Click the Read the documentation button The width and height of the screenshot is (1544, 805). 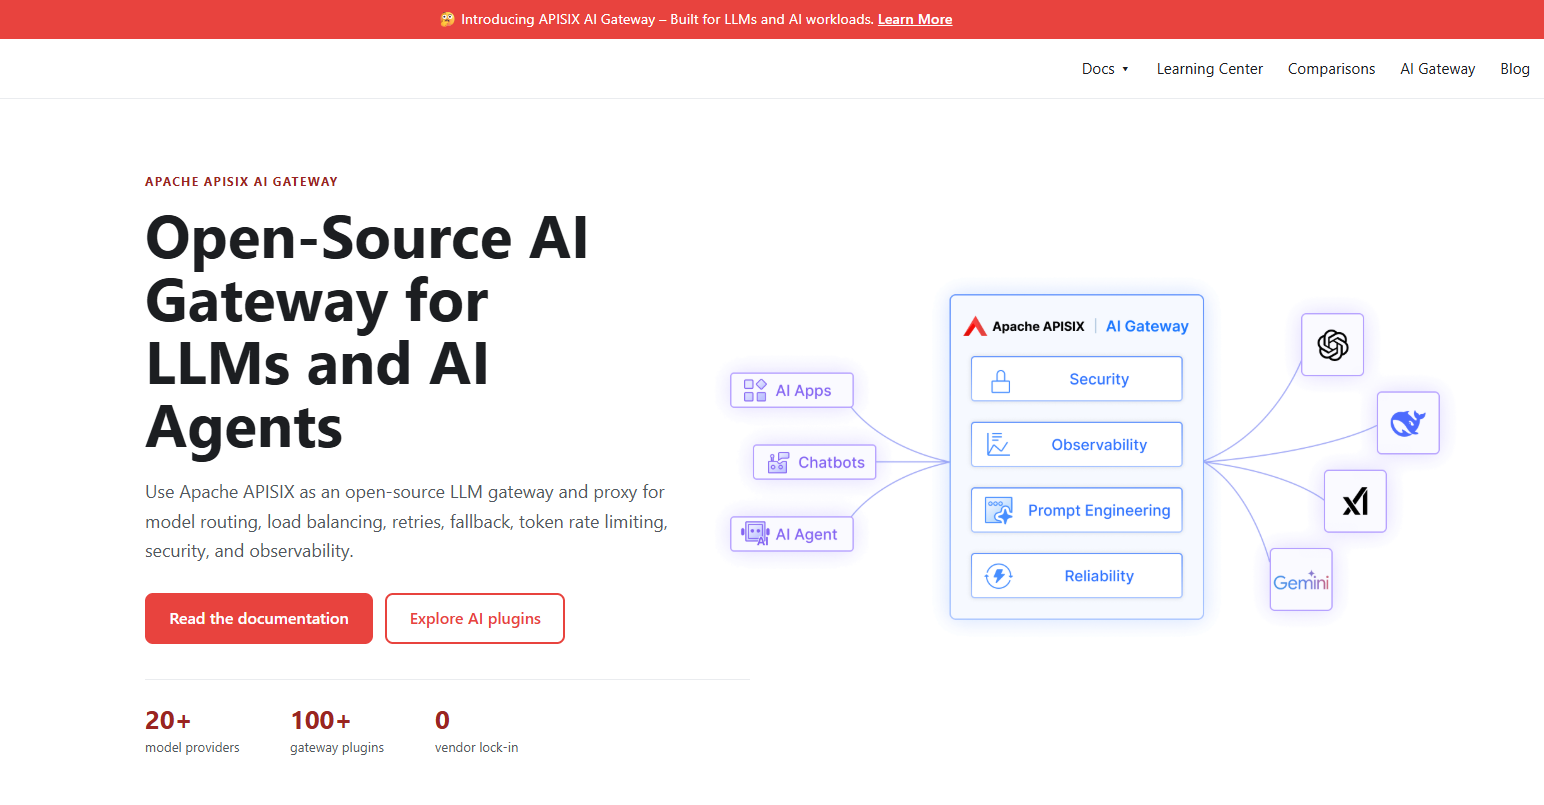tap(259, 618)
